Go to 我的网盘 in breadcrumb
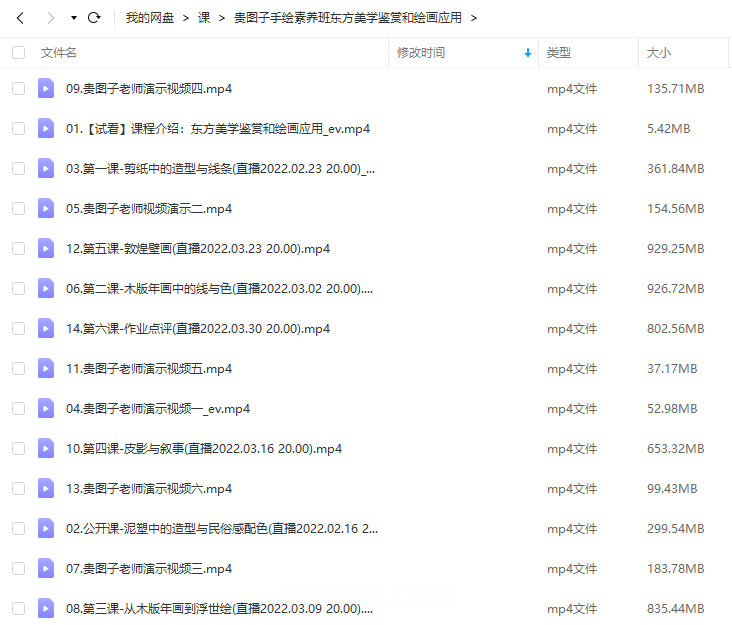Screen dimensions: 732x625 (148, 18)
